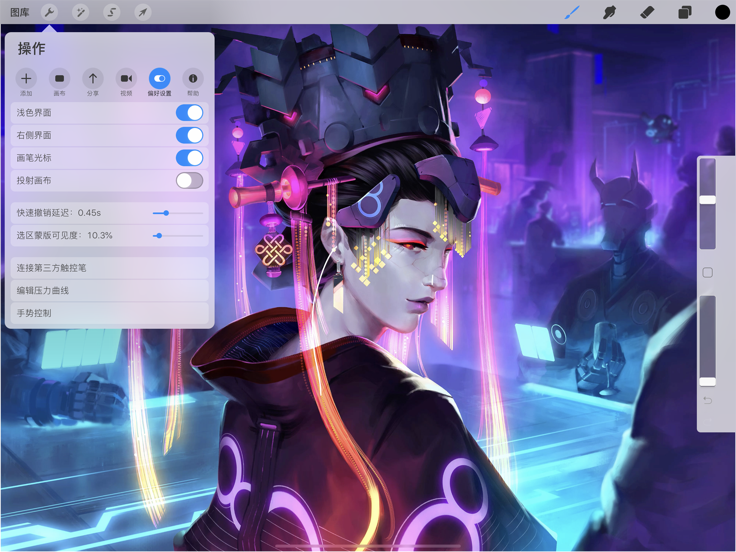Select the Brush tool
This screenshot has height=552, width=736.
(572, 12)
